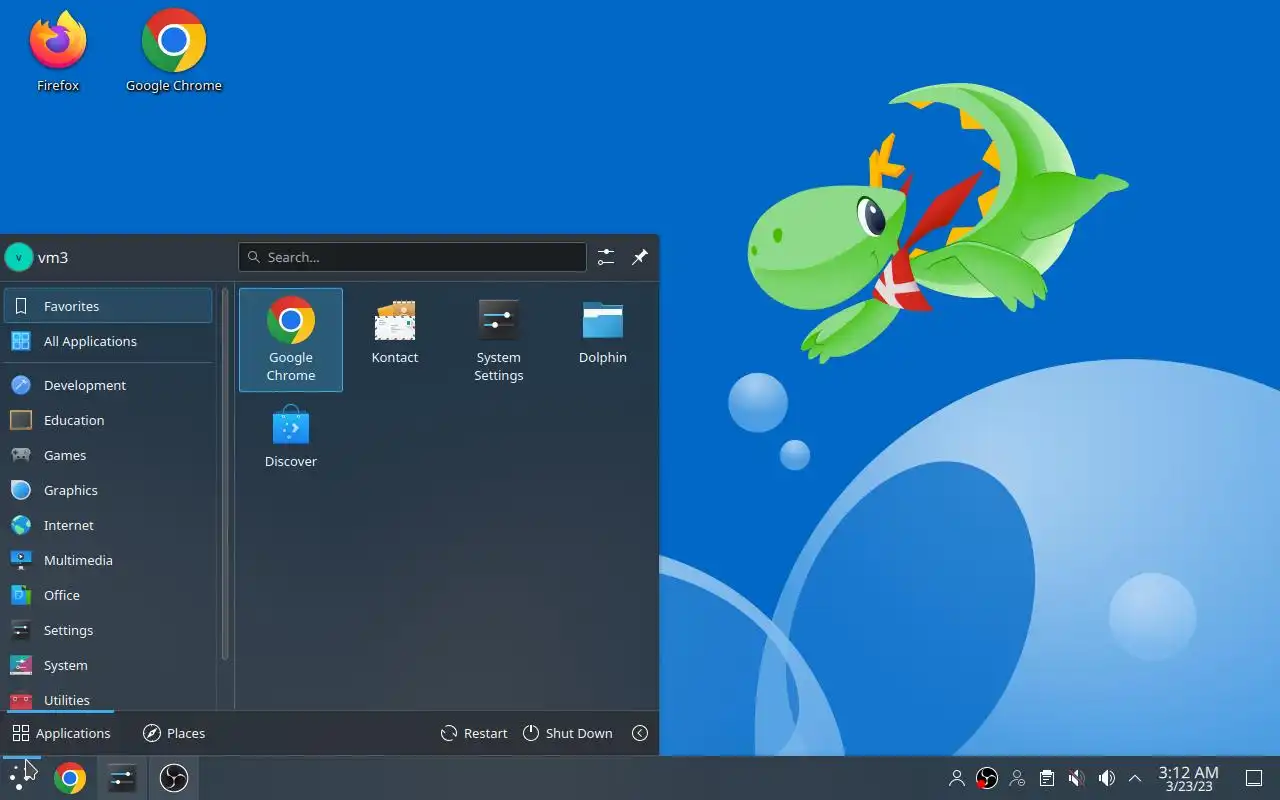Open the Internet category
1280x800 pixels.
[x=108, y=525]
